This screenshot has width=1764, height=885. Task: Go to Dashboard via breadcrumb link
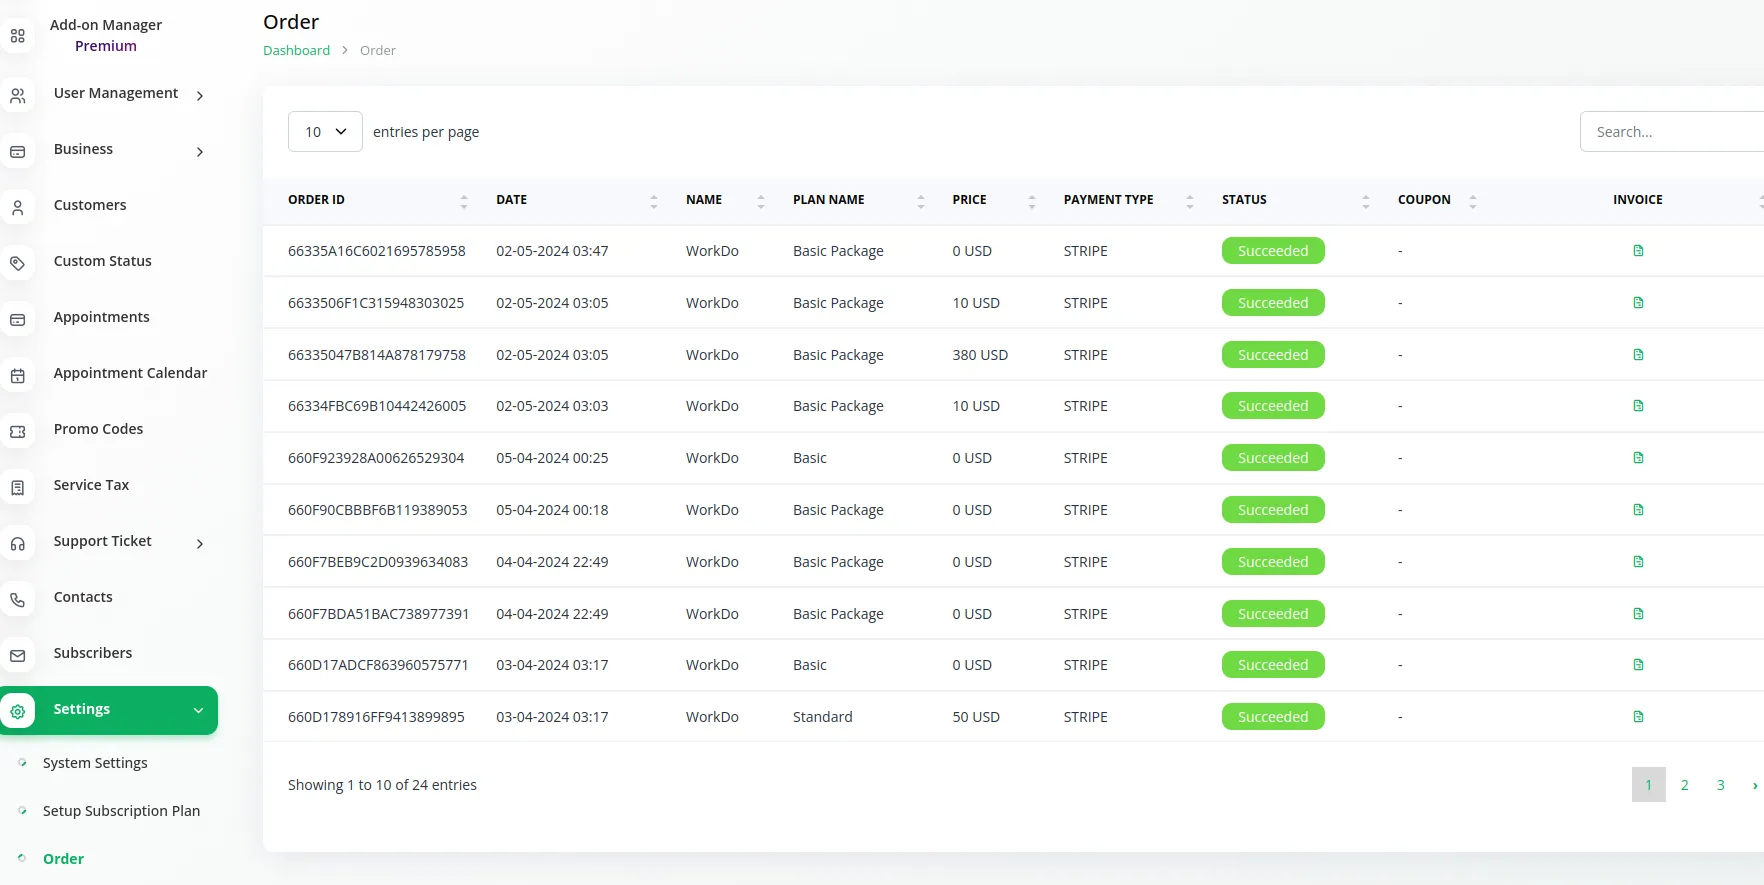click(x=296, y=50)
